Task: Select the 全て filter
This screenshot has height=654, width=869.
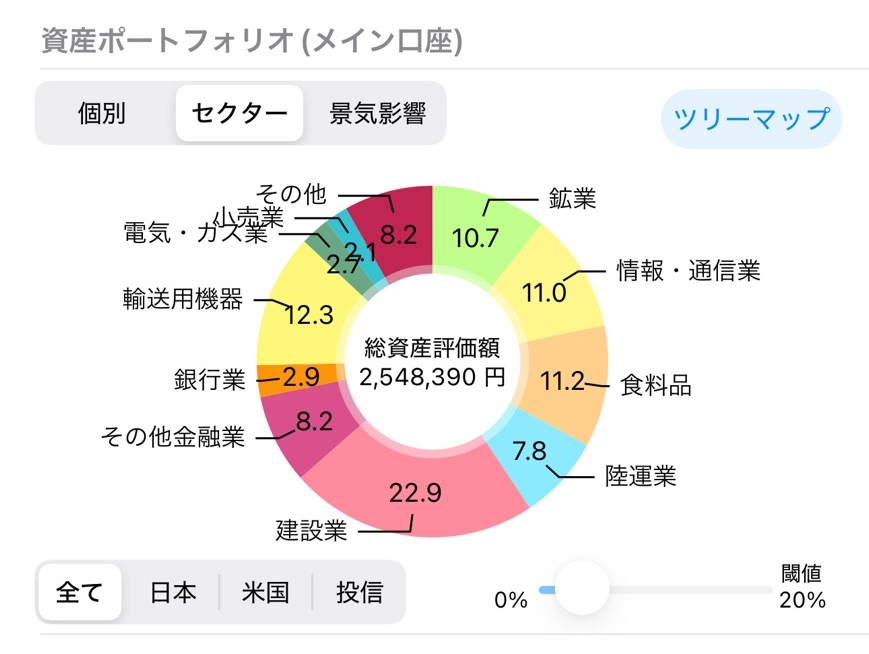Action: 79,592
